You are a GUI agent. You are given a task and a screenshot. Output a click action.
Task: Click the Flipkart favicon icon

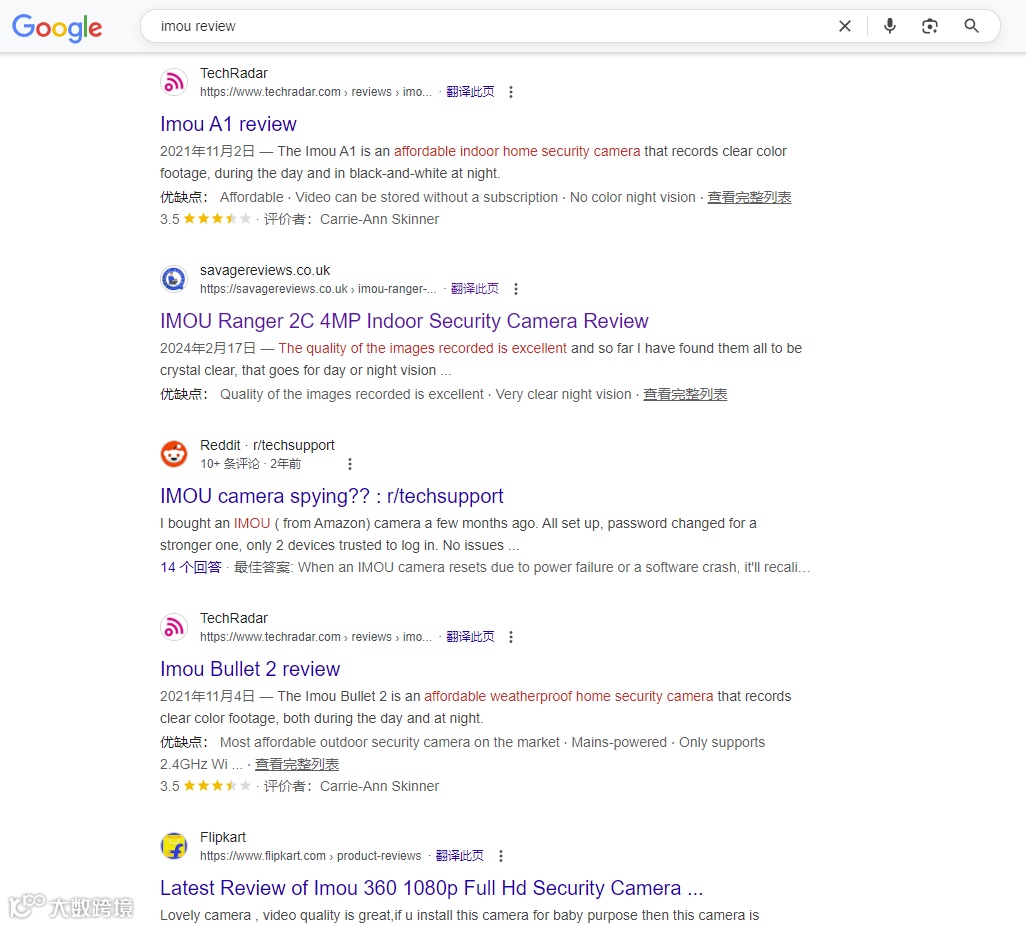click(x=174, y=846)
